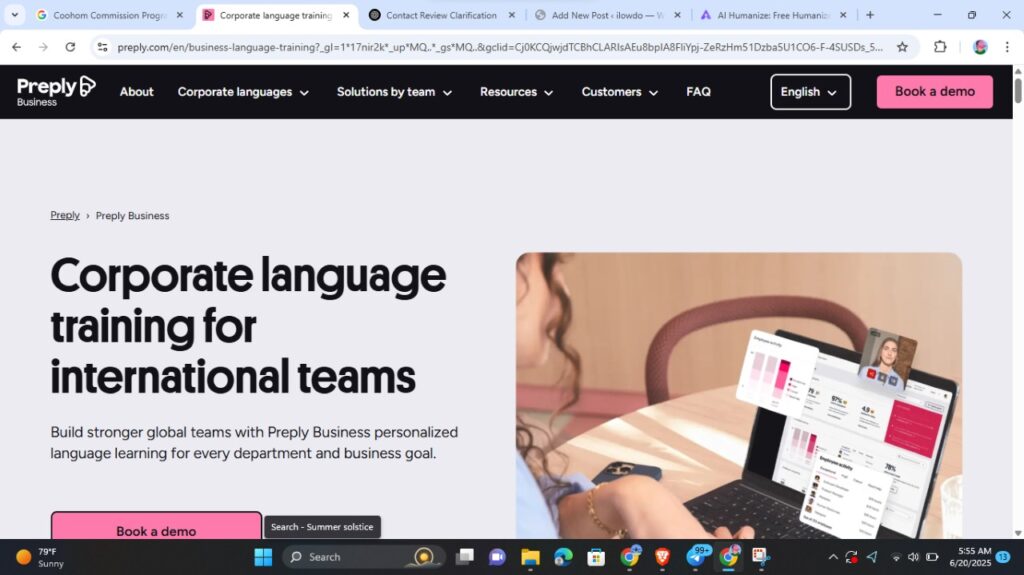
Task: Open Microsoft Edge from taskbar
Action: [563, 557]
